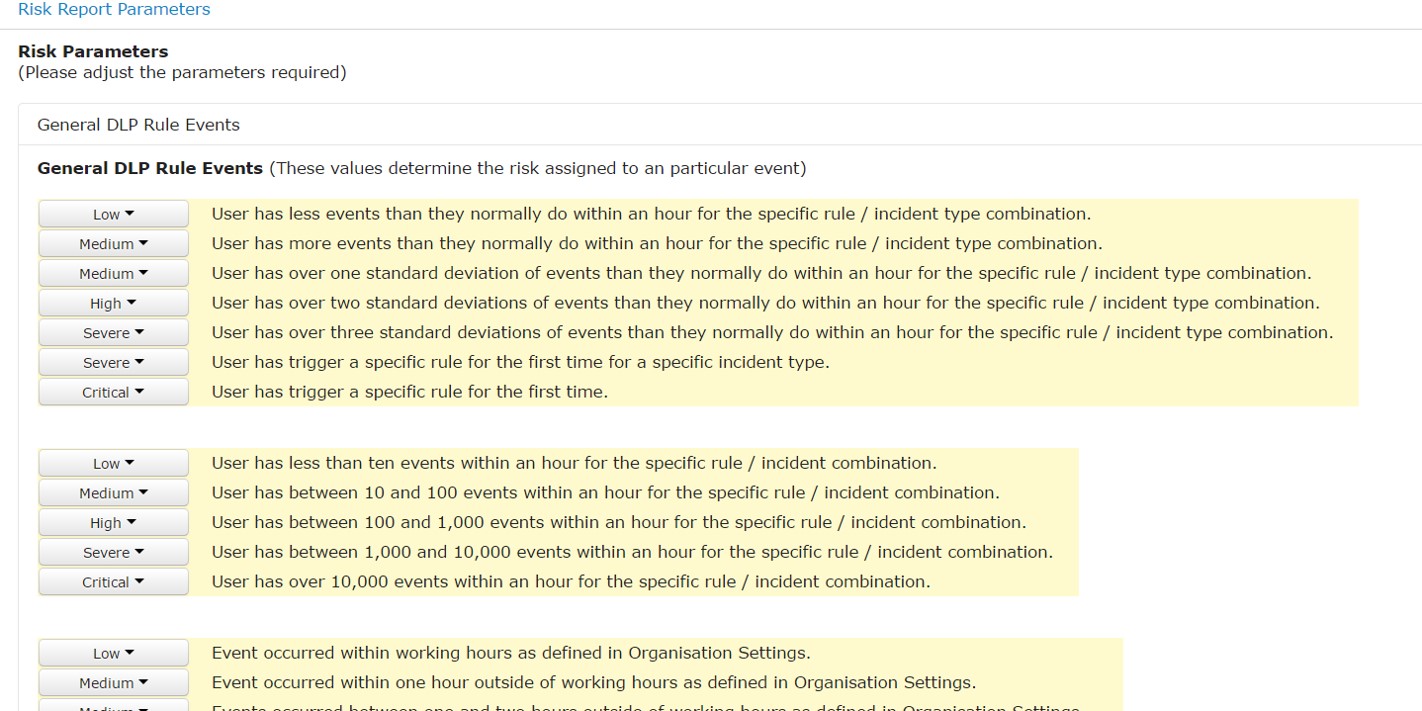Open Critical dropdown for rule triggered first time
Viewport: 1422px width, 711px height.
click(113, 392)
